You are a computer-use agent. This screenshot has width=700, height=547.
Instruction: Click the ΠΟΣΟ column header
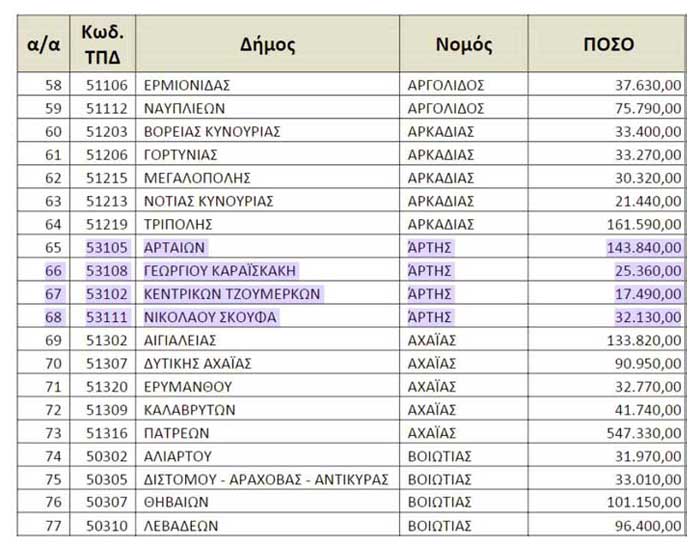pos(608,45)
